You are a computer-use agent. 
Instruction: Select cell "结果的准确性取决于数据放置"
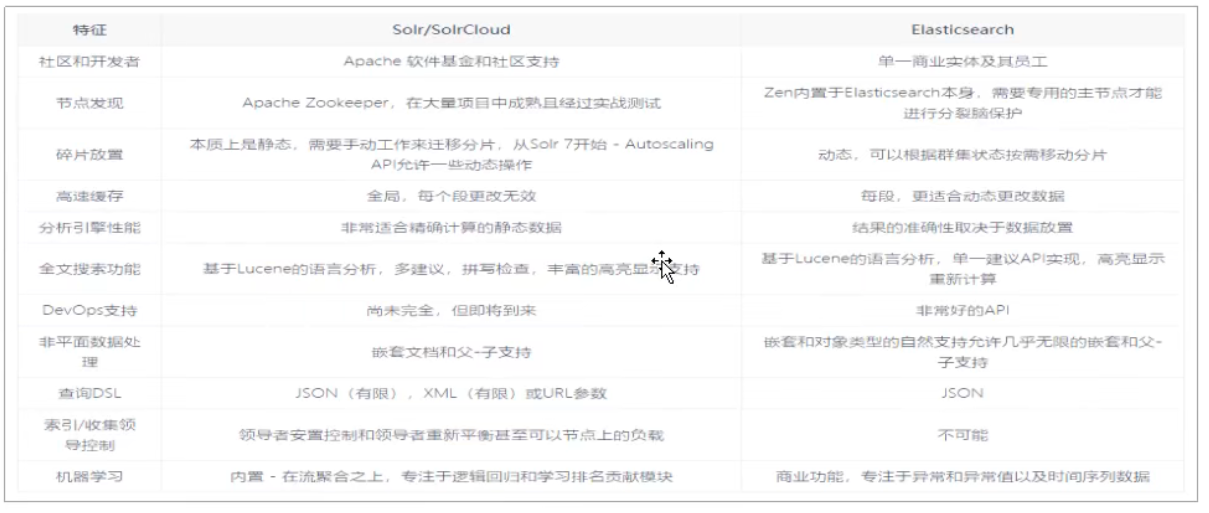[x=962, y=227]
